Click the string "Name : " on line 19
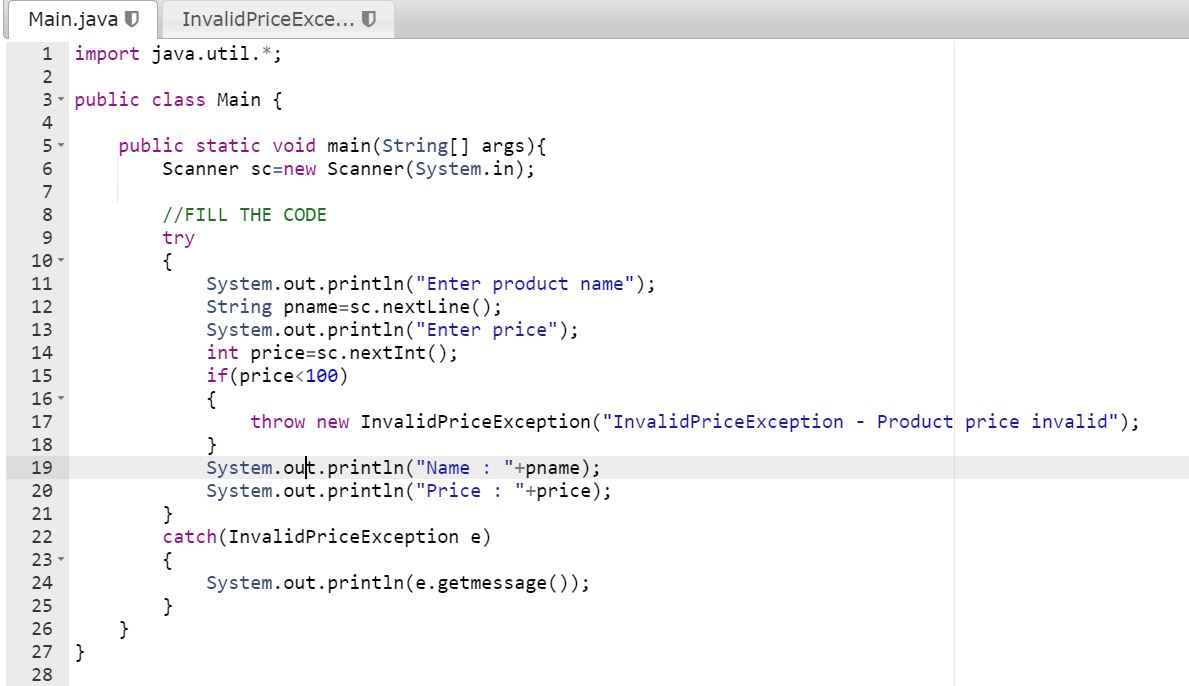The height and width of the screenshot is (686, 1189). click(x=464, y=468)
